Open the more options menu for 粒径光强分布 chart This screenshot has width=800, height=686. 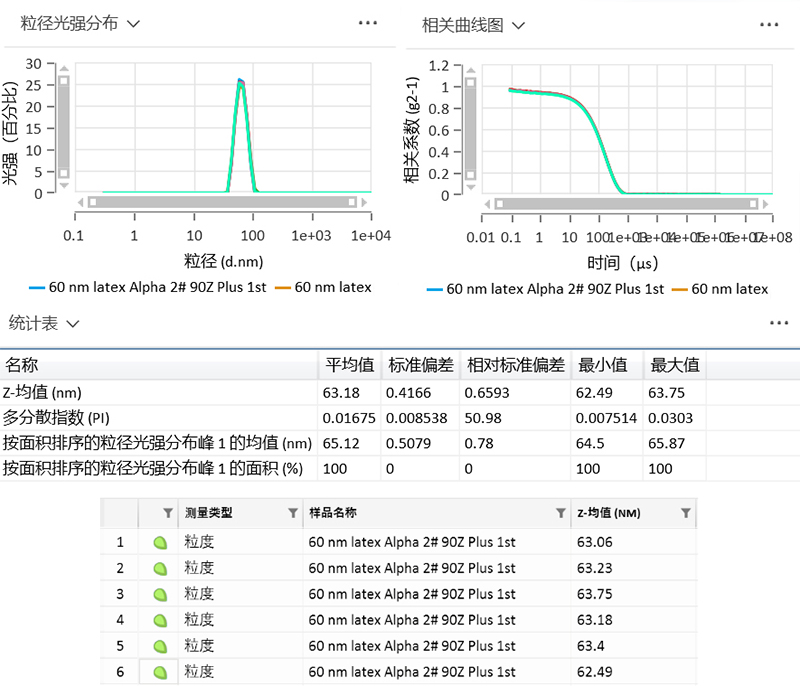click(x=368, y=22)
